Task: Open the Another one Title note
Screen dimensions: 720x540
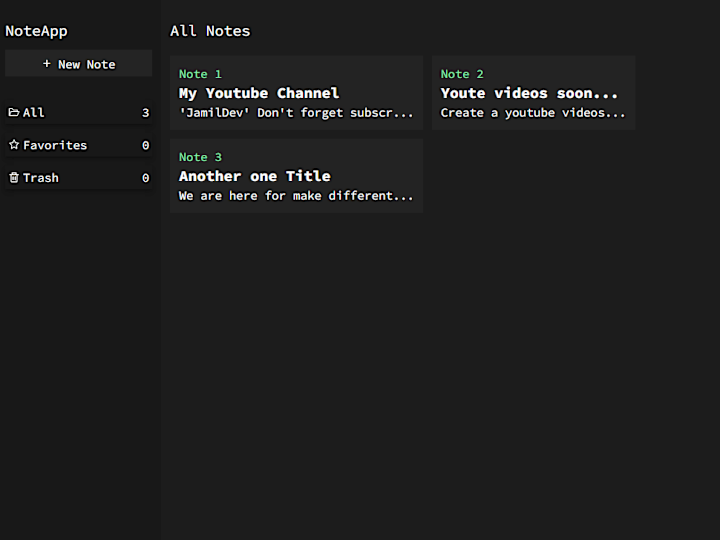Action: tap(296, 176)
